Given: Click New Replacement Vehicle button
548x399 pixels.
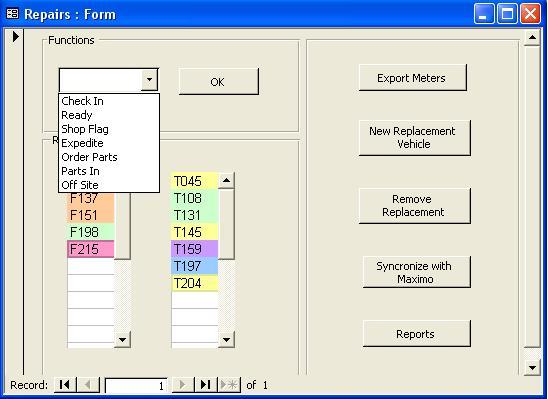Looking at the screenshot, I should [414, 138].
